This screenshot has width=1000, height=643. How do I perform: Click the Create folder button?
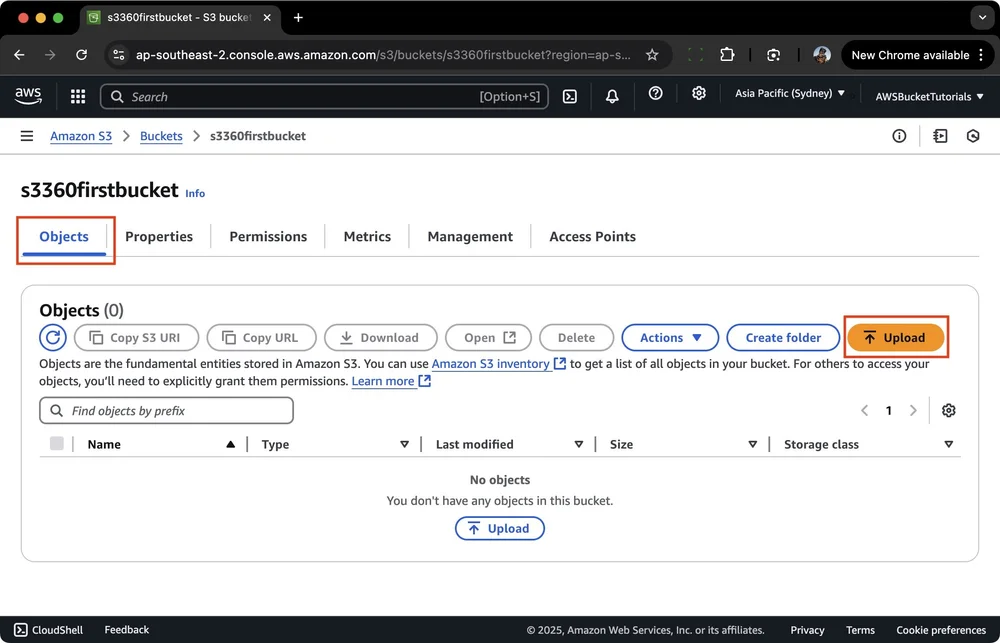coord(783,337)
